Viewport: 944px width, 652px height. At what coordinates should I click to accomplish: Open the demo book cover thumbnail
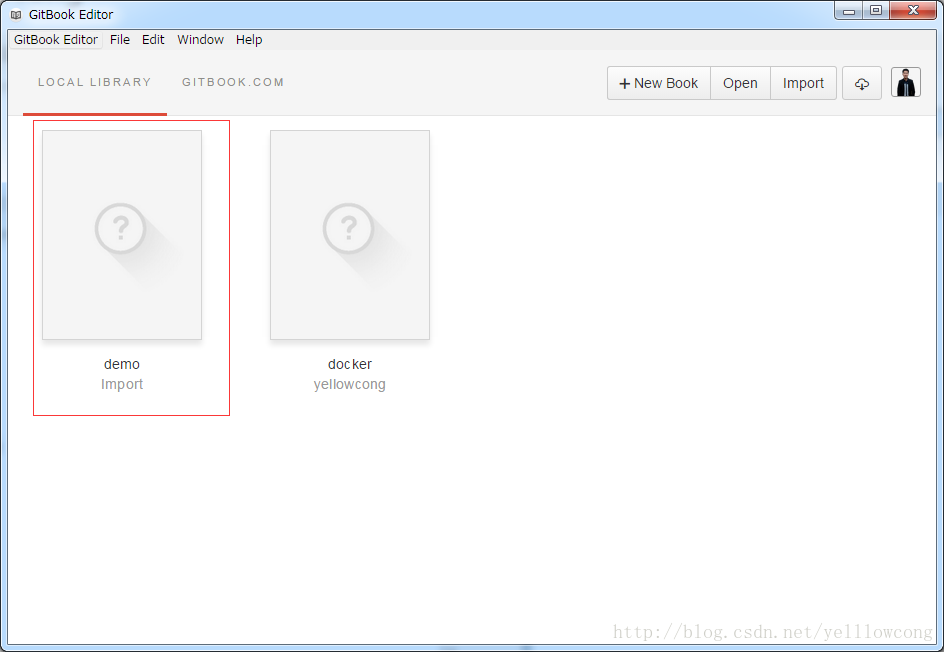[x=122, y=235]
